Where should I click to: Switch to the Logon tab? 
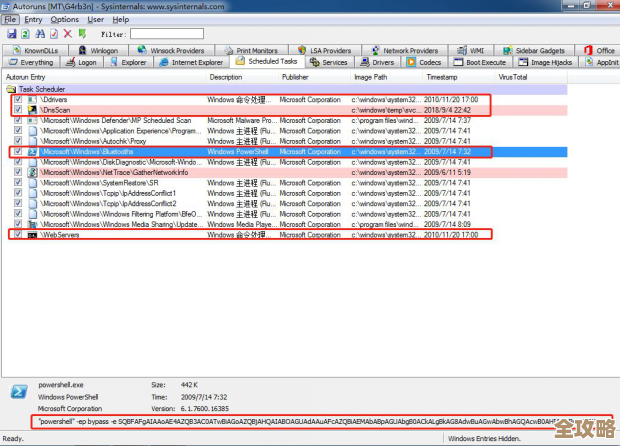[x=81, y=62]
